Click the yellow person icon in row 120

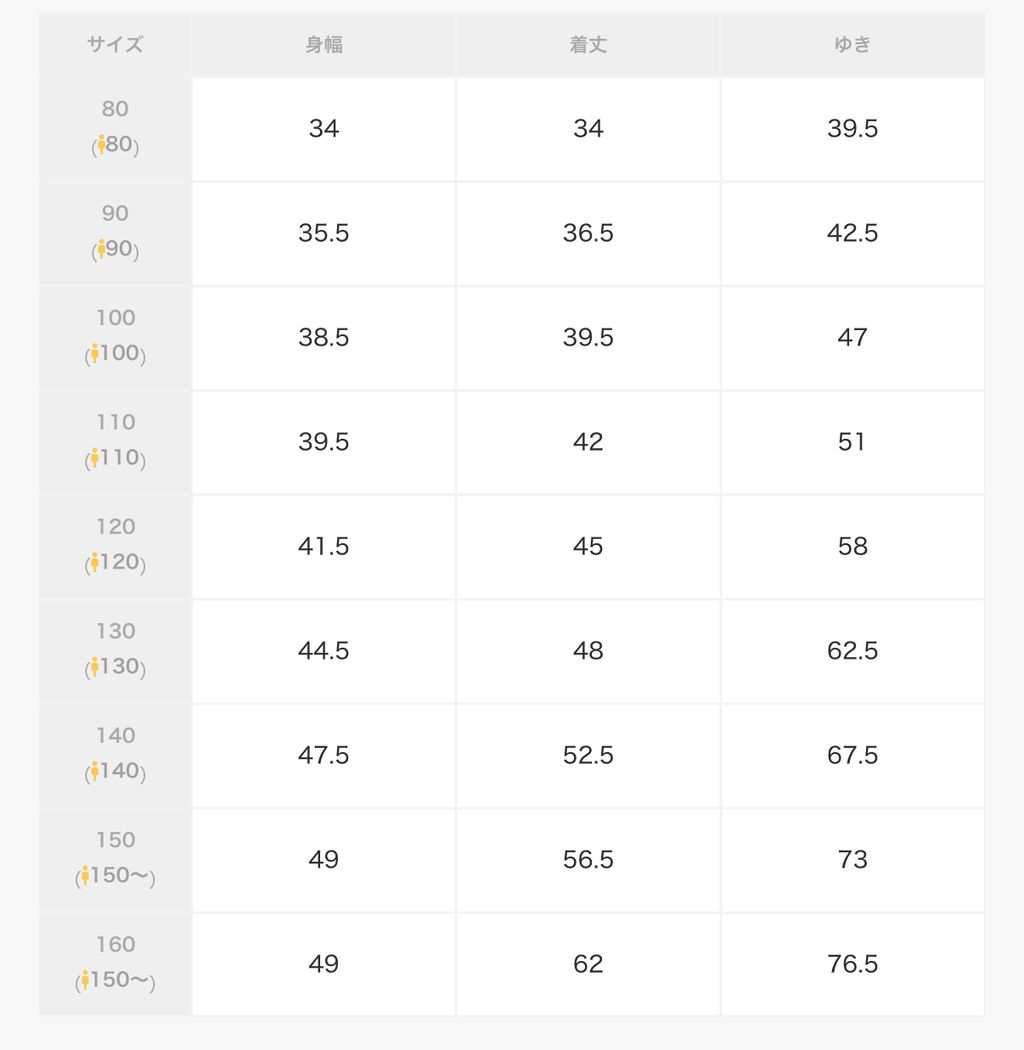[94, 563]
